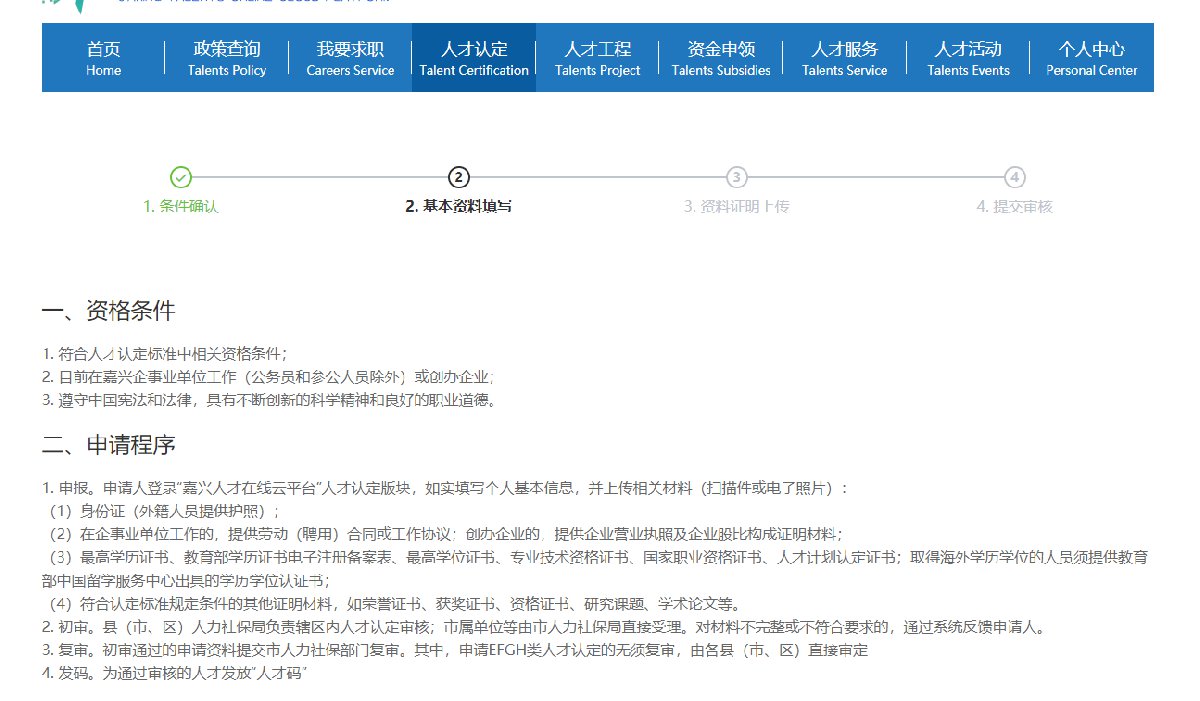Select the '4. 提交审核' step label

[1015, 207]
